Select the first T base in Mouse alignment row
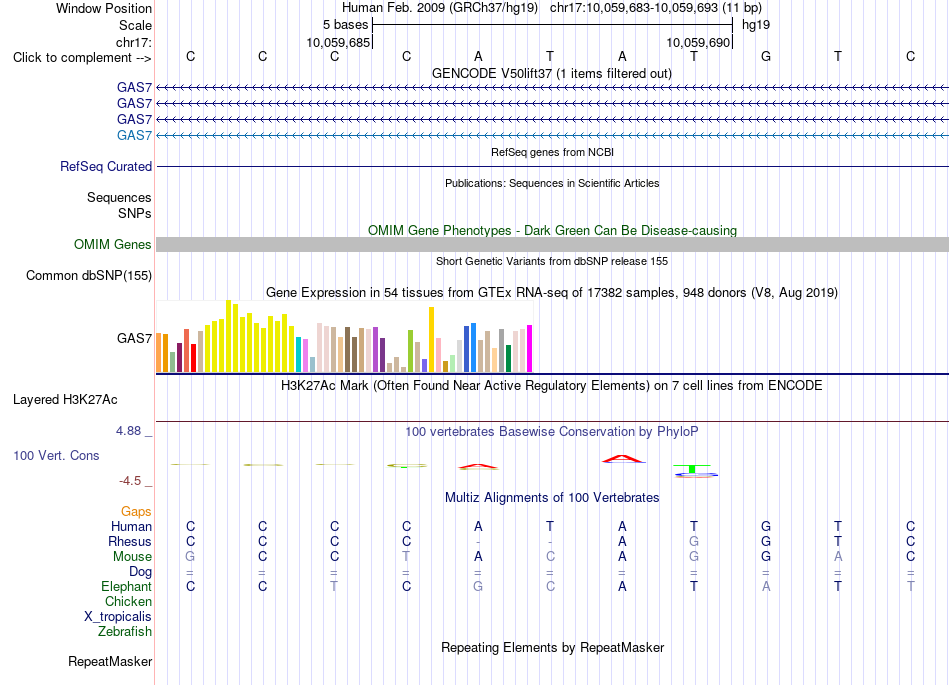950x685 pixels. [x=406, y=557]
